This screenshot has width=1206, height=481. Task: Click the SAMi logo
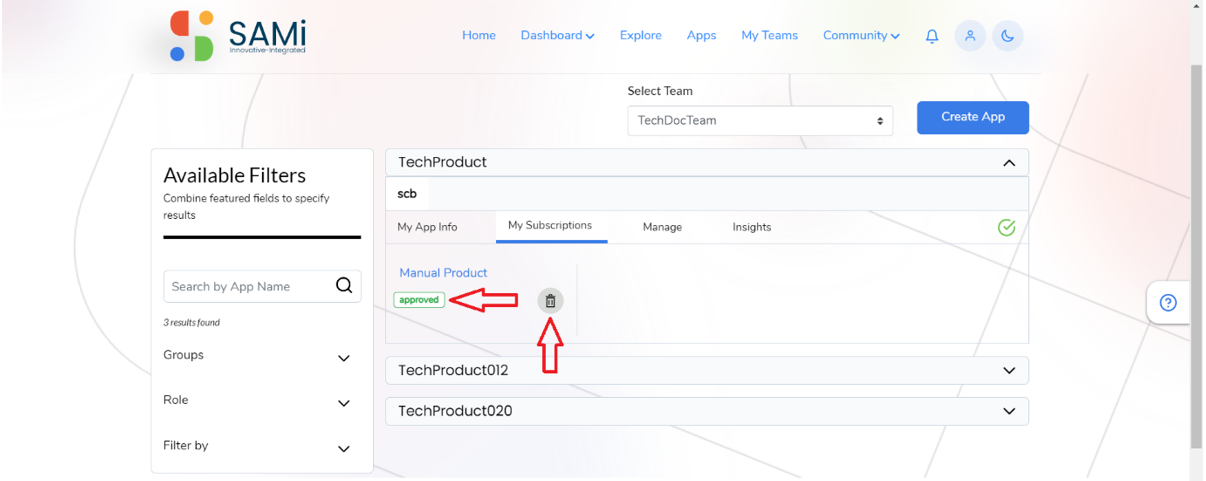coord(237,36)
